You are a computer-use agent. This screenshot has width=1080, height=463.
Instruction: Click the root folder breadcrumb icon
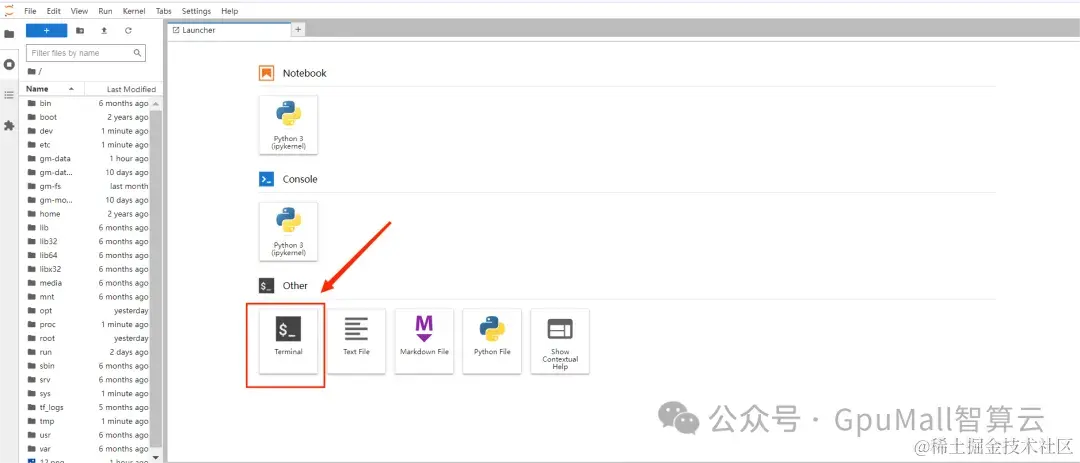[x=31, y=72]
